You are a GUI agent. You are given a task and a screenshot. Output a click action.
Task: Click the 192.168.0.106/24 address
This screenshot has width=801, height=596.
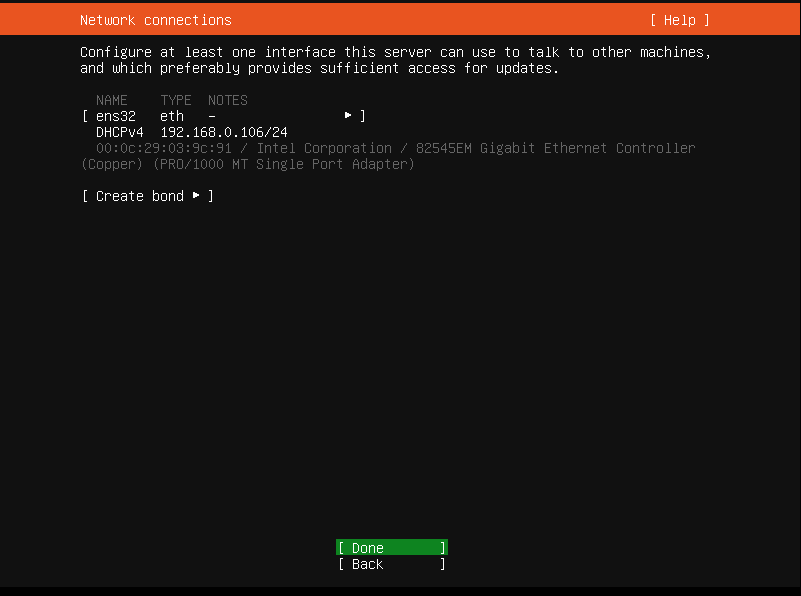224,132
